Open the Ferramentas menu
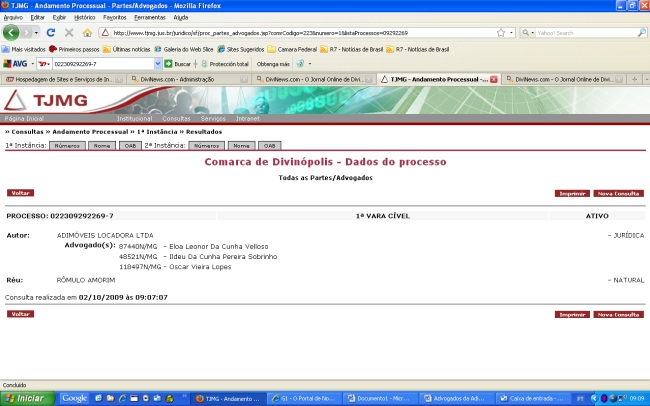 click(x=150, y=17)
